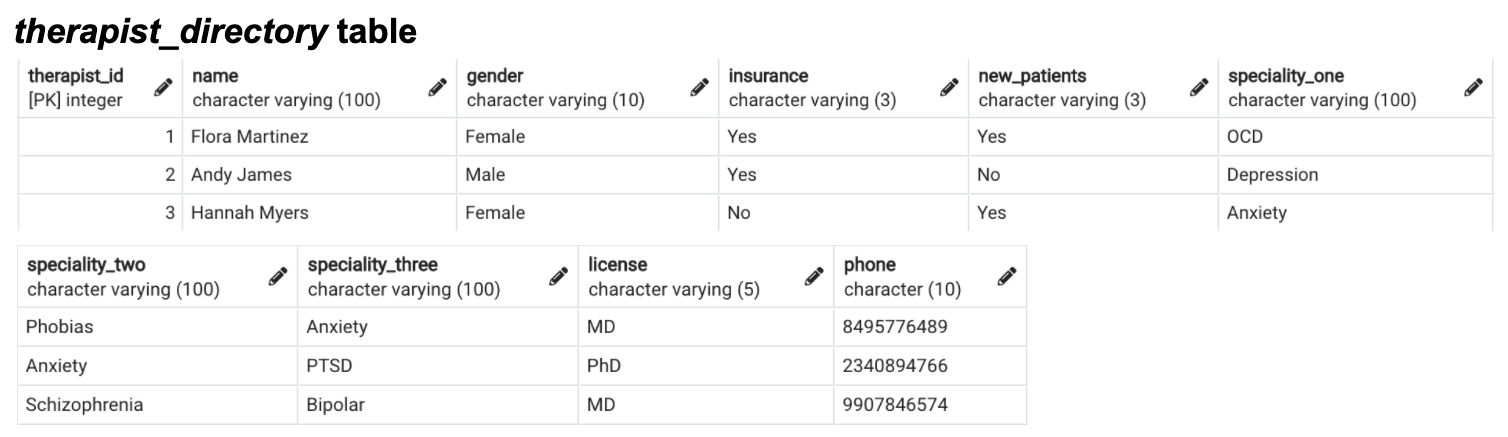Click the edit pencil icon for name column
This screenshot has width=1508, height=437.
click(x=437, y=89)
